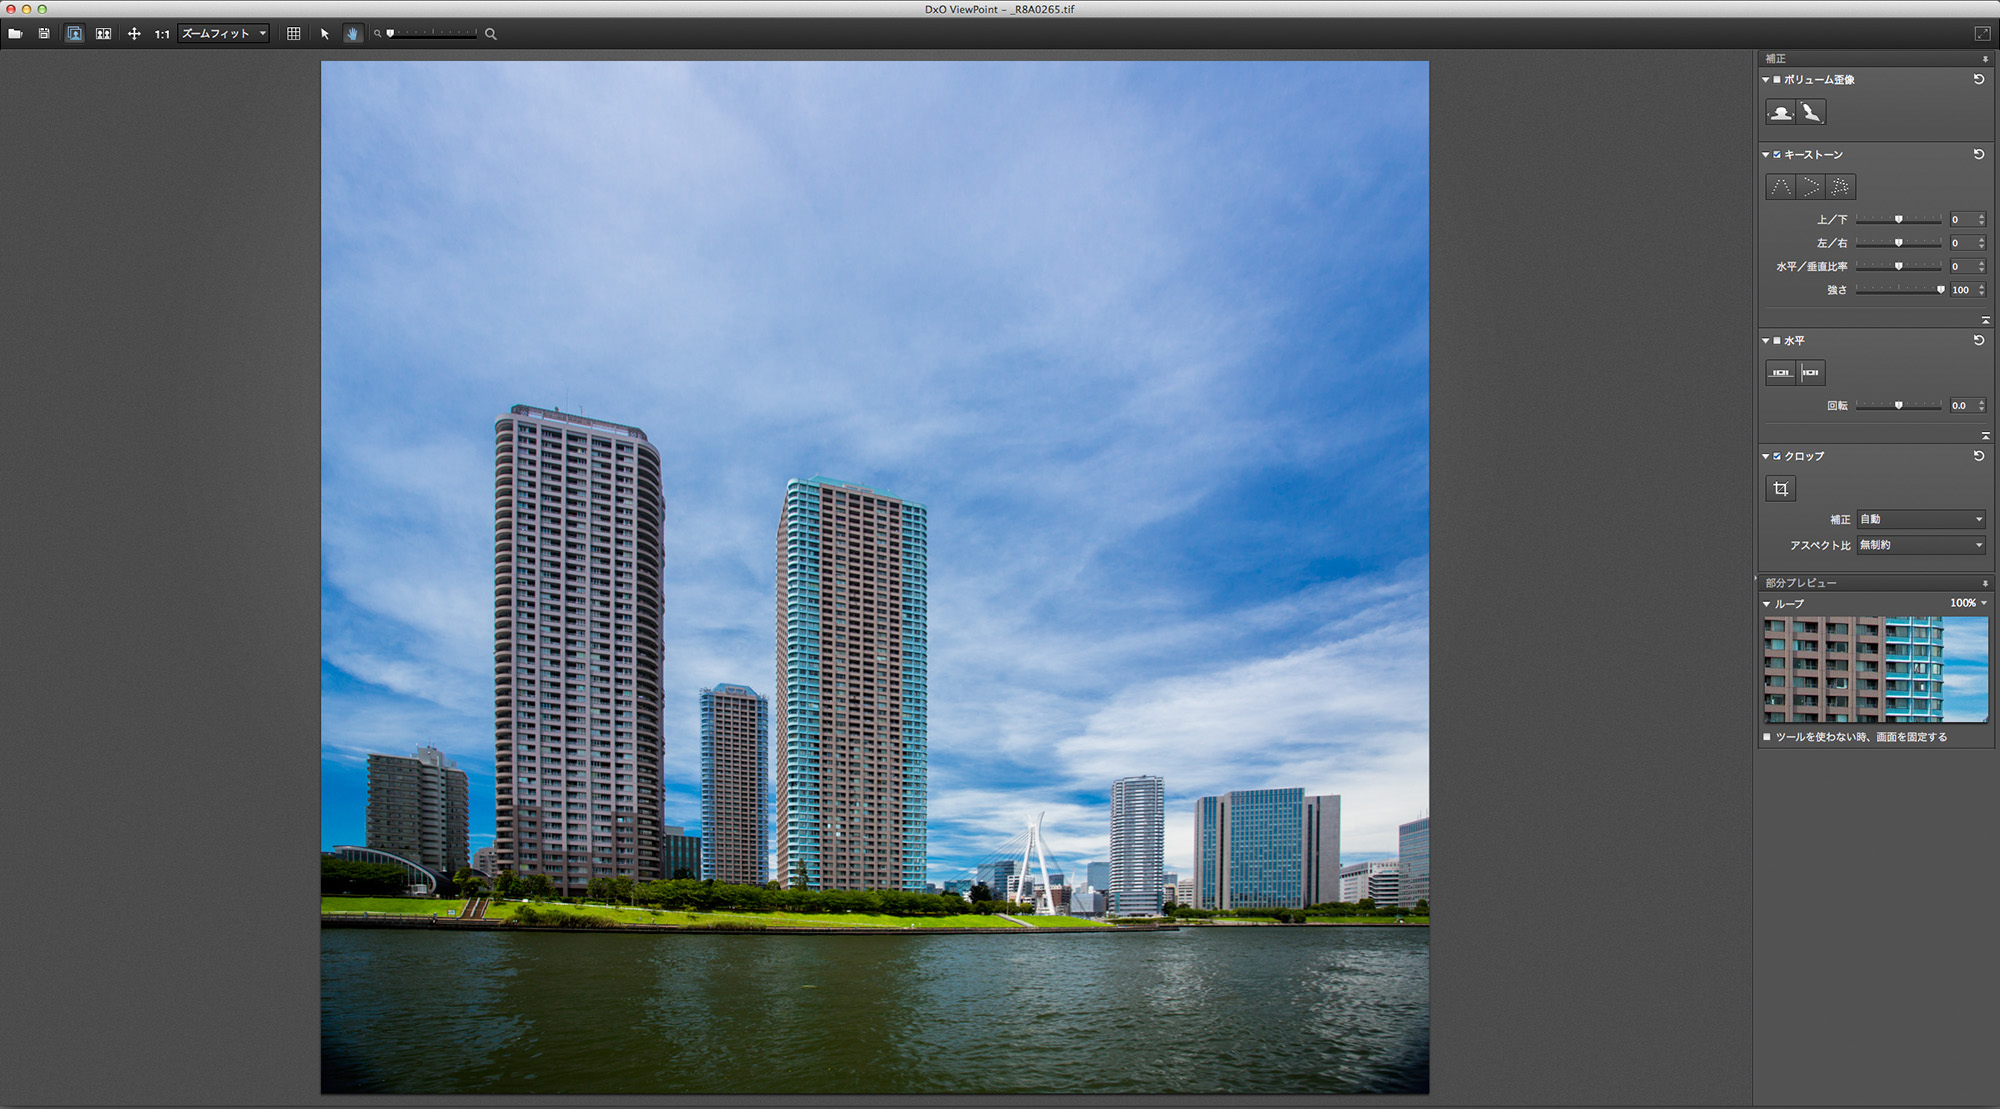Click the open file folder icon

point(15,33)
